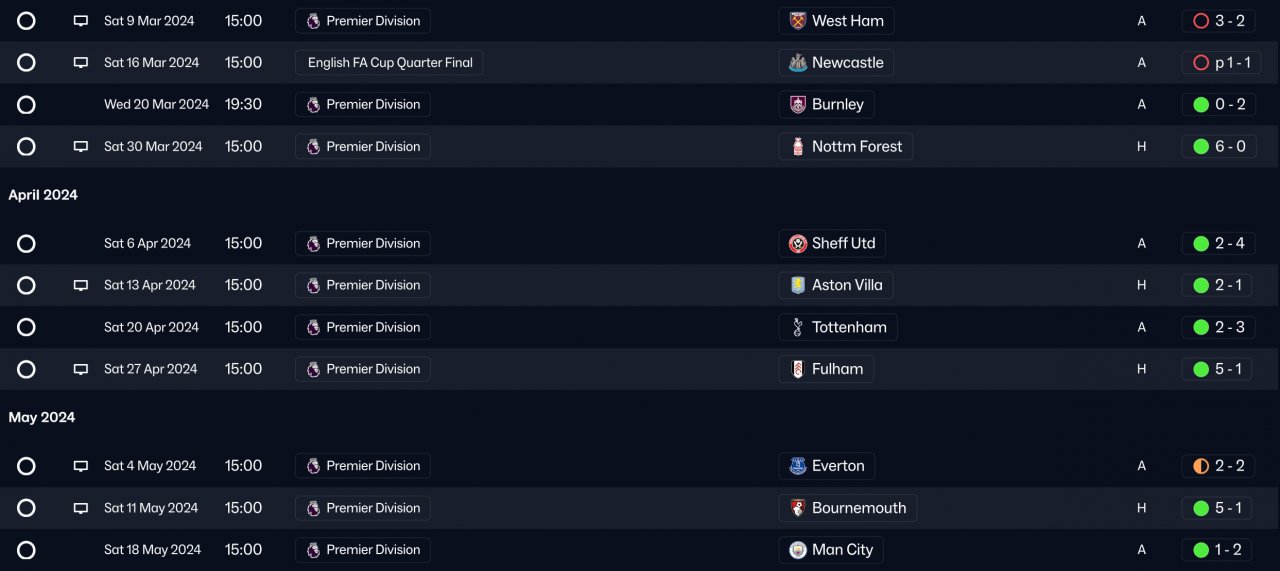Click the Tottenham club crest icon

click(798, 327)
